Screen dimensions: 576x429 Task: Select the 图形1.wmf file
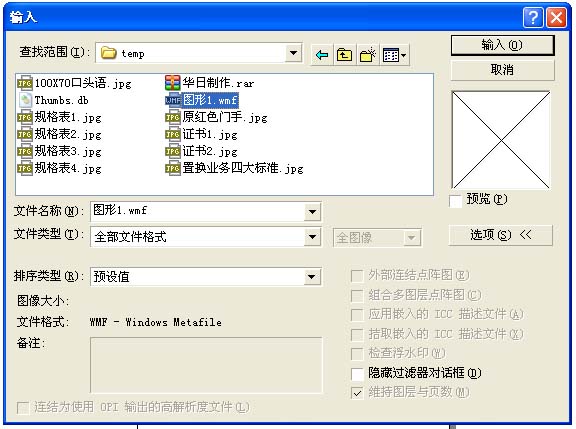pos(202,100)
